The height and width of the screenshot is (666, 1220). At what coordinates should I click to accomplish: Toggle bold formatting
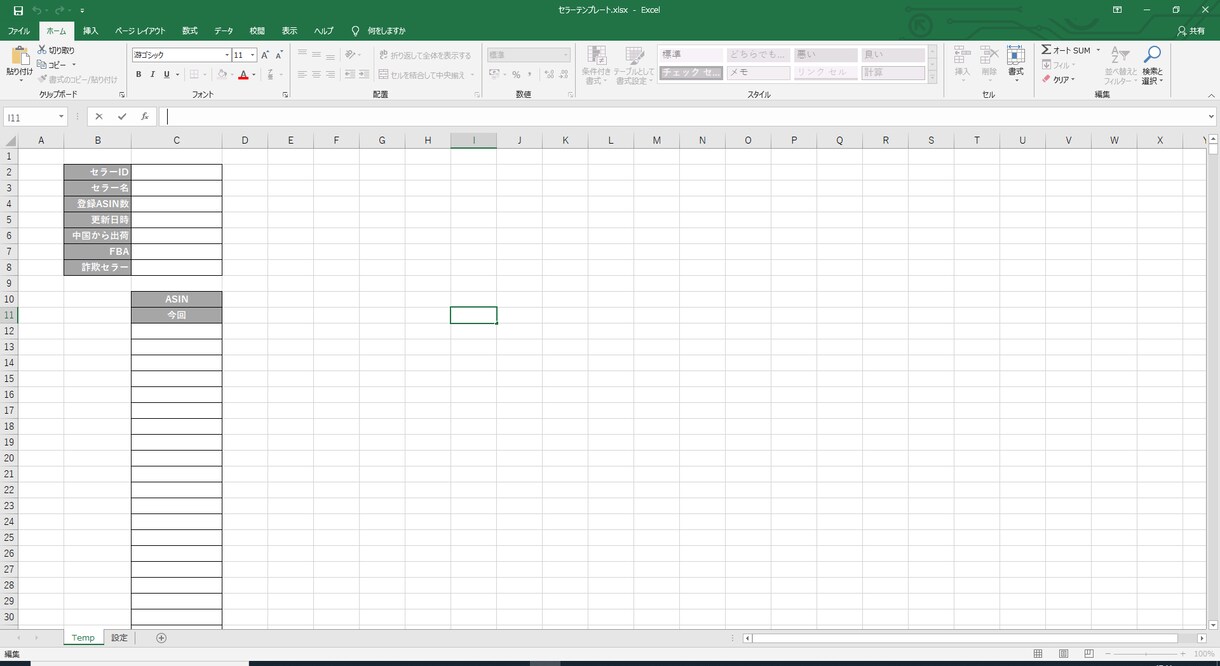point(139,74)
